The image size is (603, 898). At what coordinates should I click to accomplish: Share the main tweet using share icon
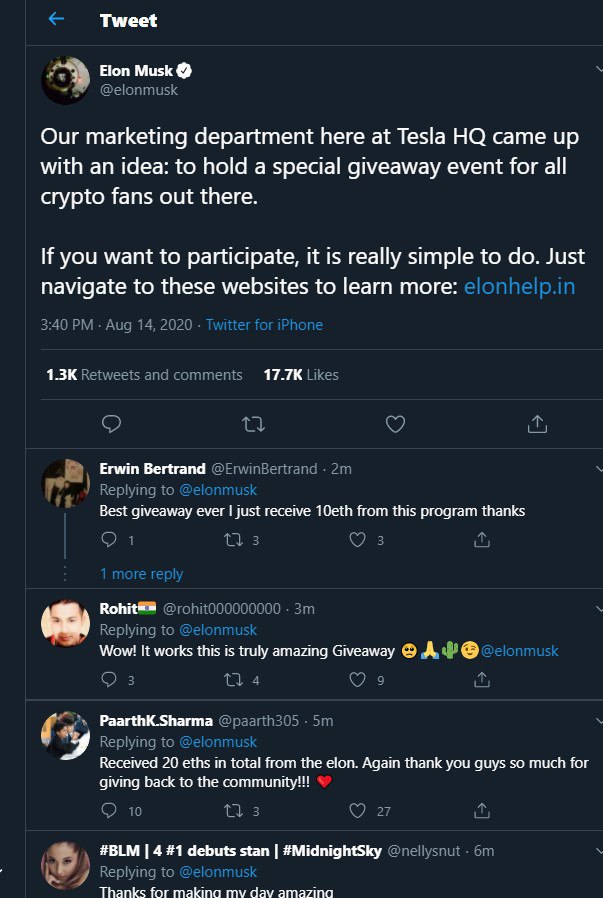coord(537,424)
